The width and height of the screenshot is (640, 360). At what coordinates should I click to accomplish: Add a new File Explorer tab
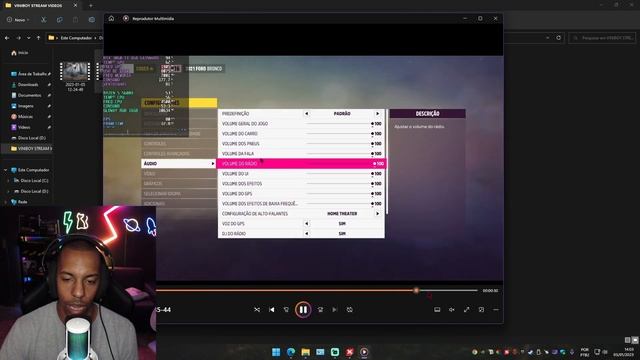coord(91,5)
